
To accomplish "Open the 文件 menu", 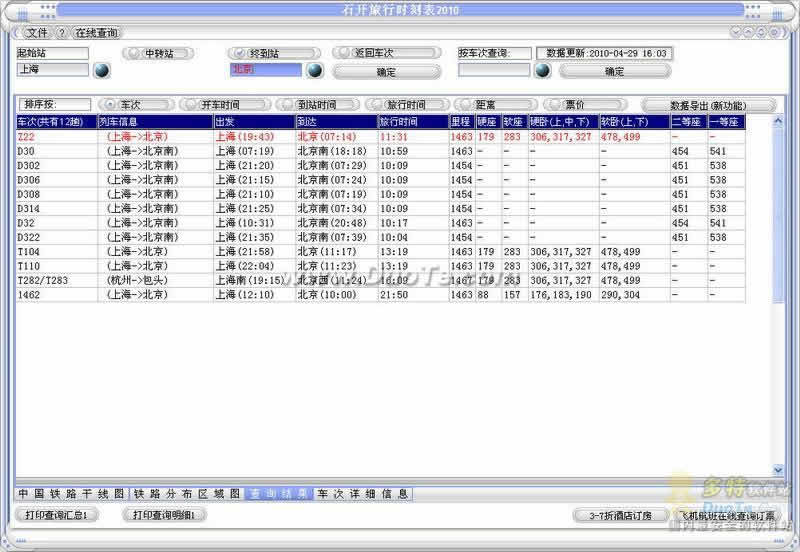I will click(37, 33).
